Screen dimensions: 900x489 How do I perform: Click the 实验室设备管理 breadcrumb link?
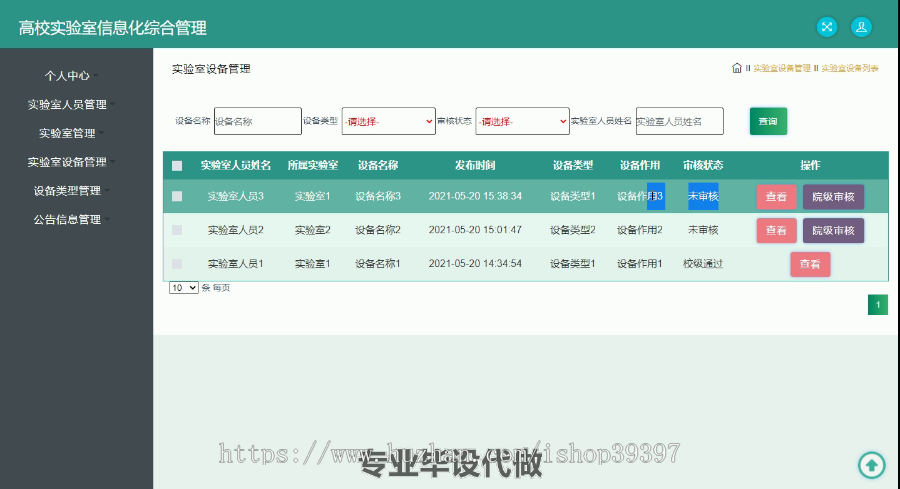tap(782, 68)
